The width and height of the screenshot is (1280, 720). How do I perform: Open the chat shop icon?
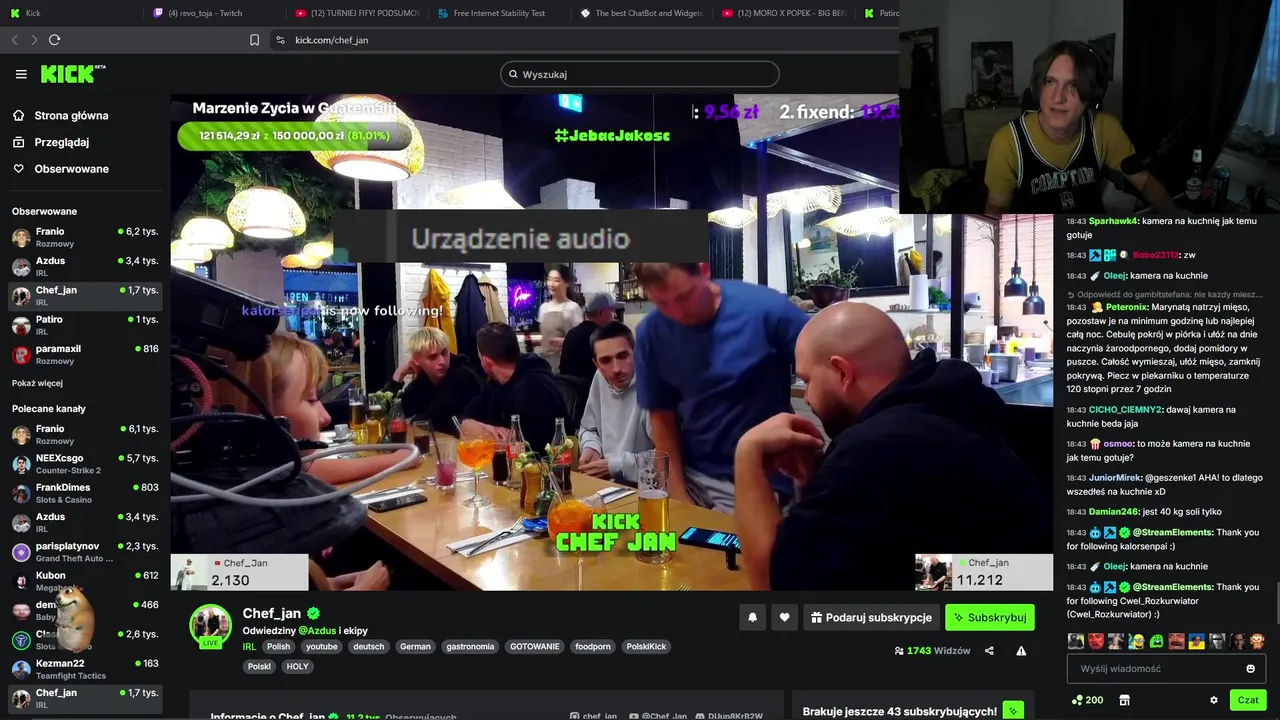1124,700
